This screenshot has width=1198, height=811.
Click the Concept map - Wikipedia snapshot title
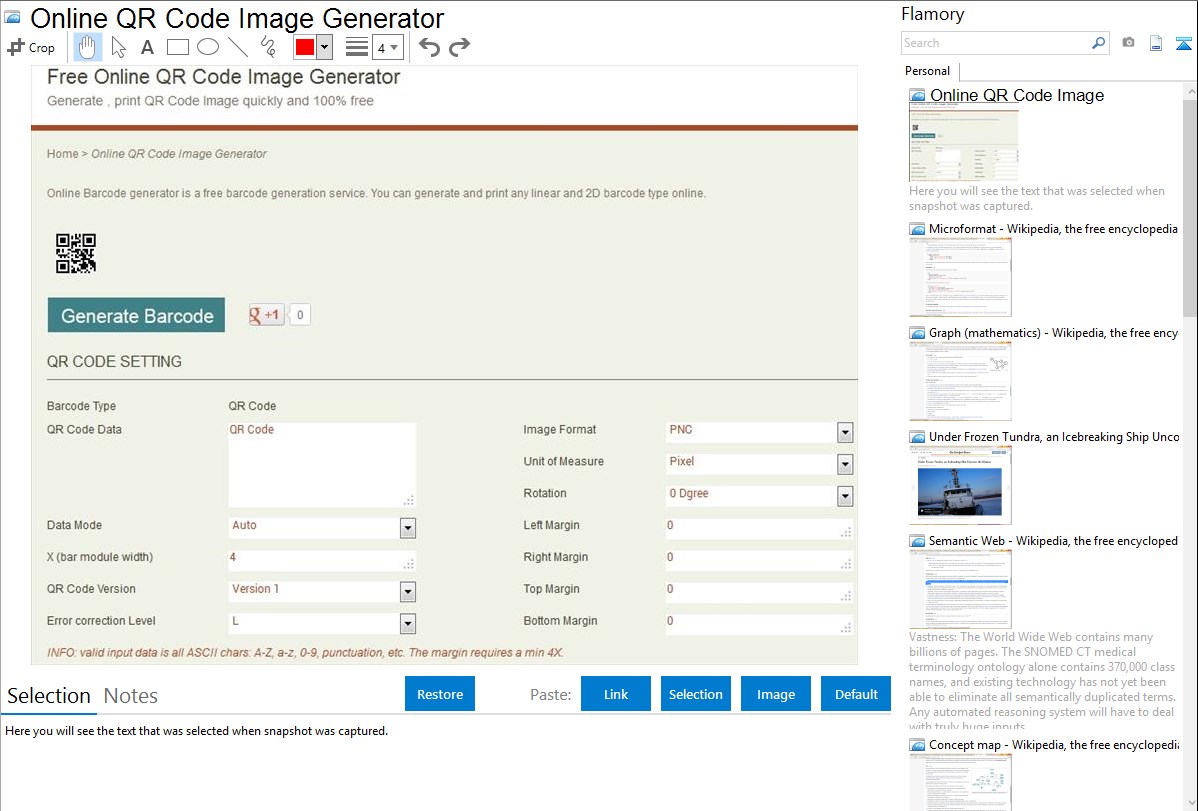point(1054,745)
